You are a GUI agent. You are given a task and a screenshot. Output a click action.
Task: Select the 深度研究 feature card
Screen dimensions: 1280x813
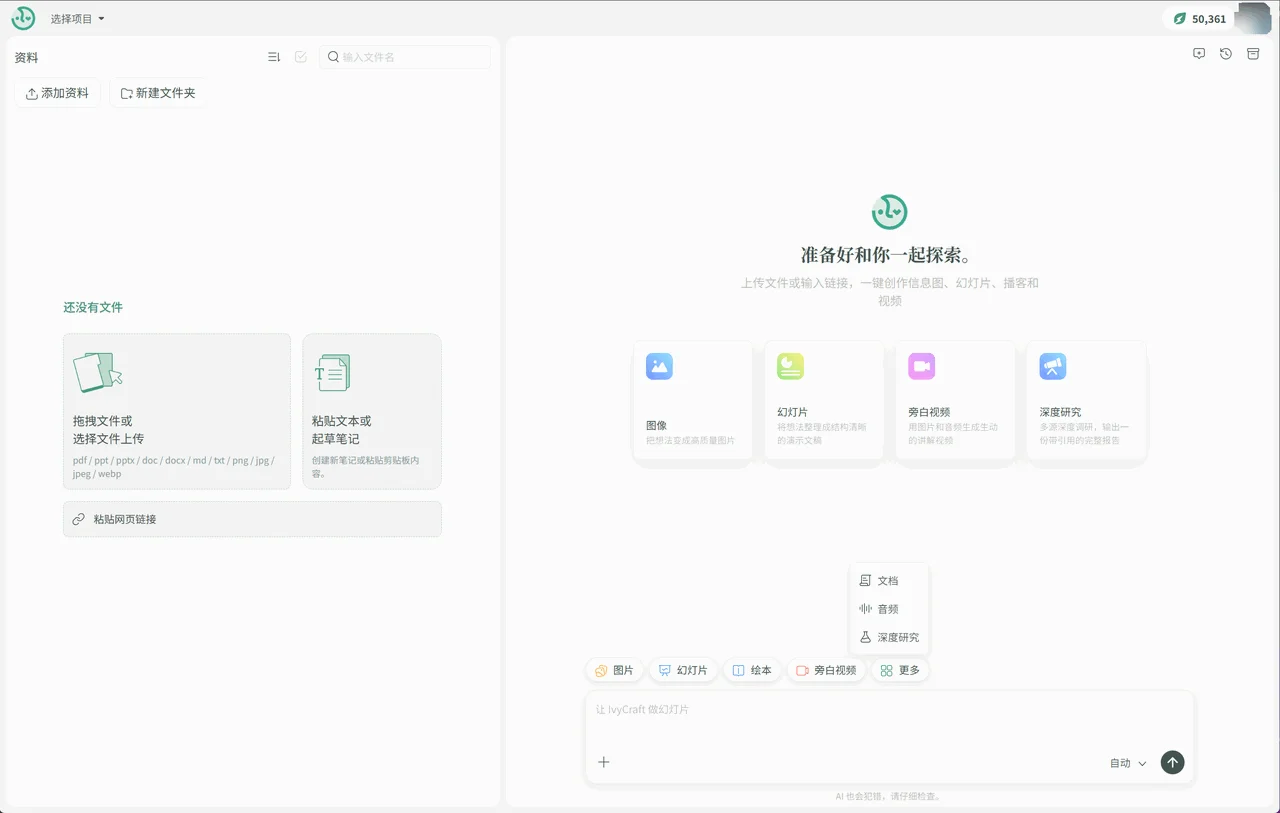pos(1086,400)
